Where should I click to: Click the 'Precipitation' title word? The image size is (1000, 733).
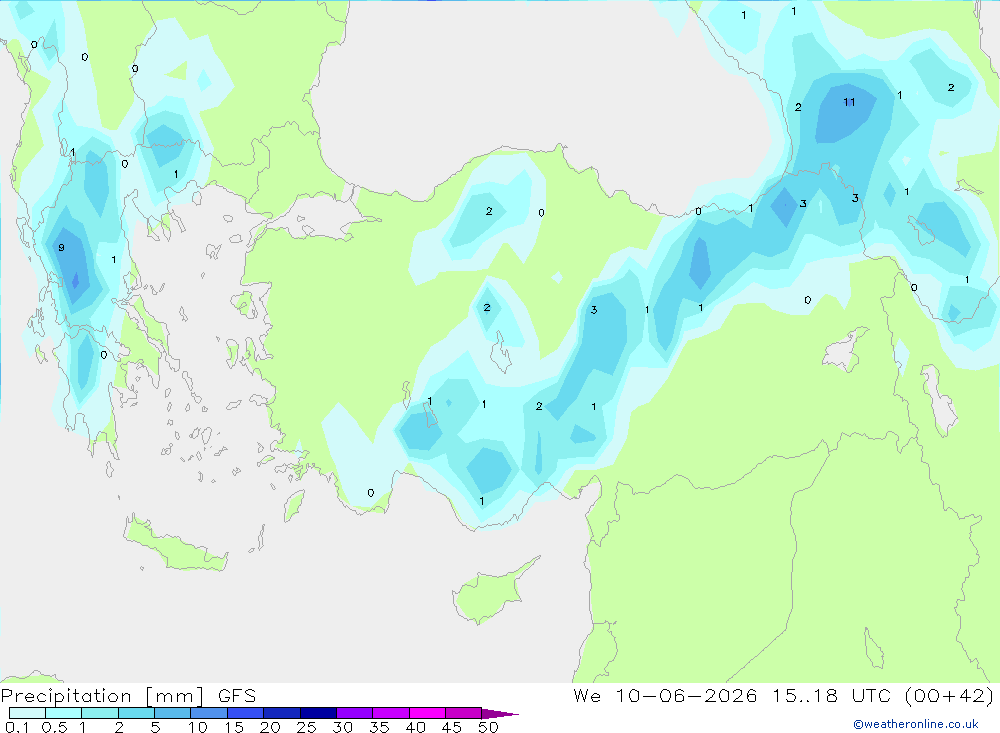point(66,696)
